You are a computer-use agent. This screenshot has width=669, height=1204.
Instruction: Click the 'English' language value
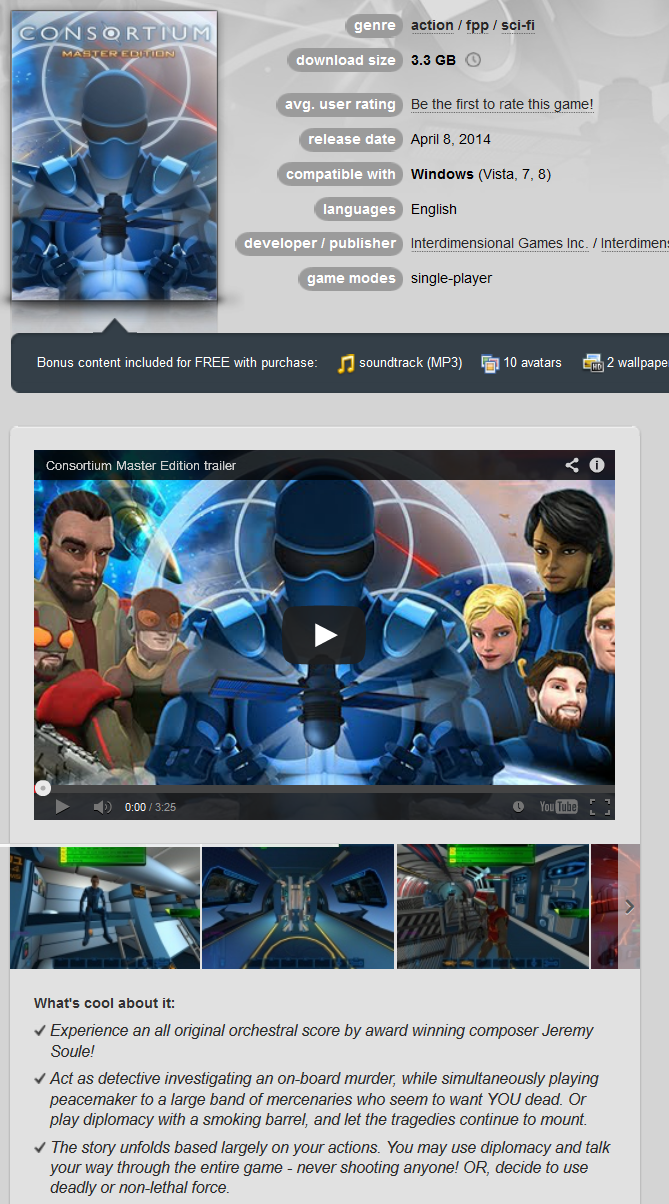[434, 209]
